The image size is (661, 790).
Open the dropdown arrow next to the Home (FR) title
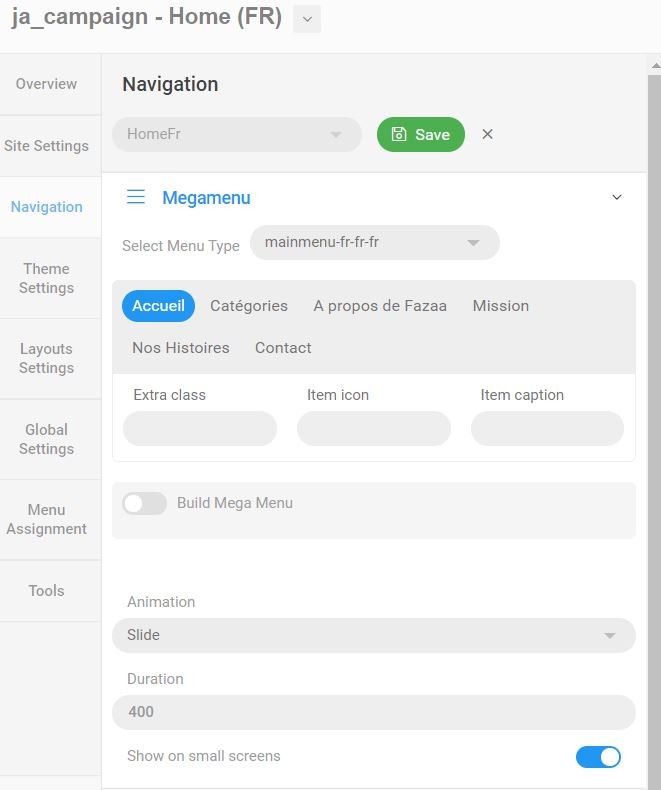click(x=307, y=19)
